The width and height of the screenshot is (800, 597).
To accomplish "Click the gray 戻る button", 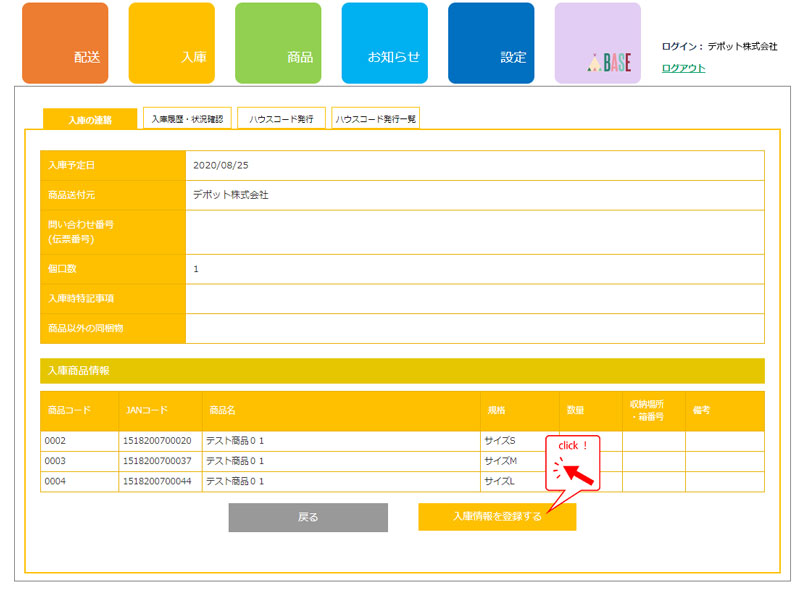I will click(x=308, y=517).
